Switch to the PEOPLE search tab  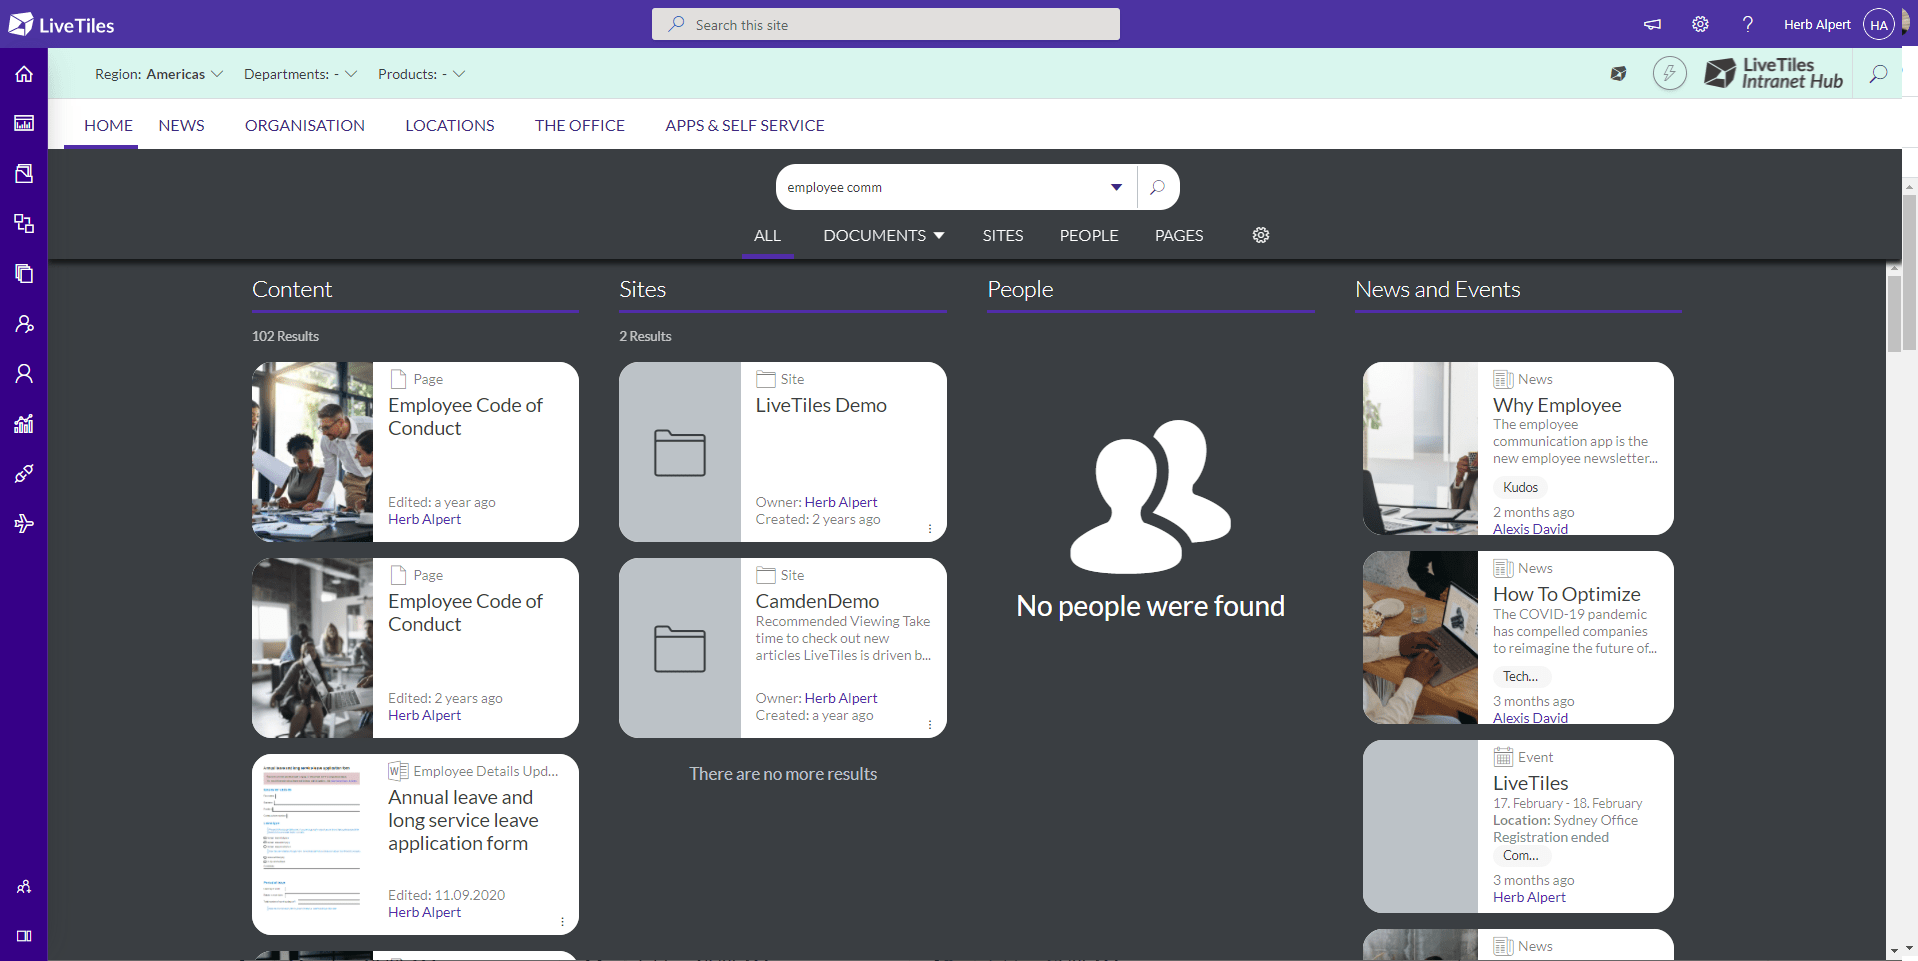[x=1089, y=236]
